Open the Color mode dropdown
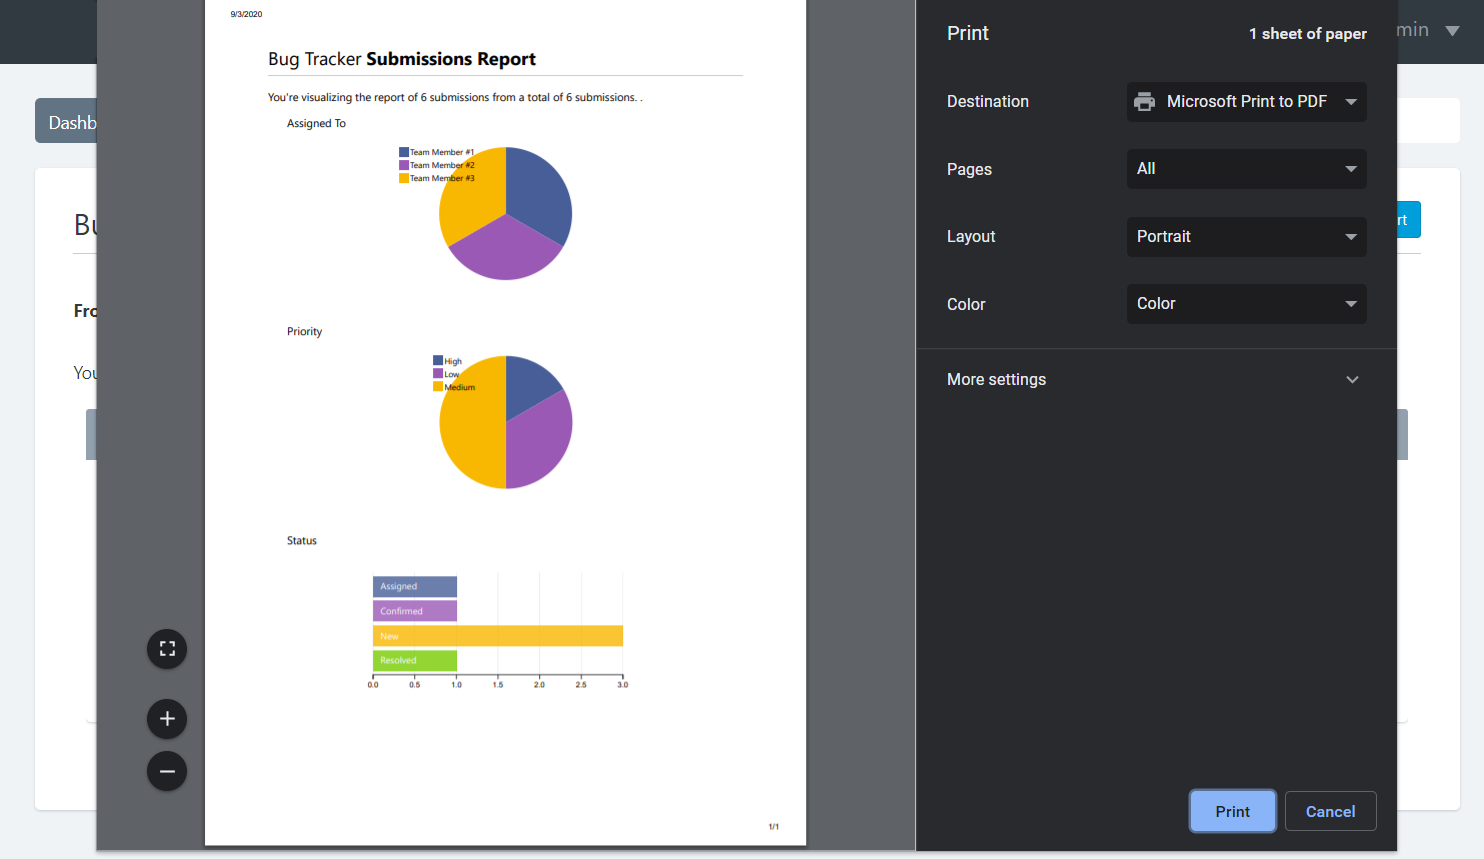Viewport: 1484px width, 859px height. (1246, 304)
